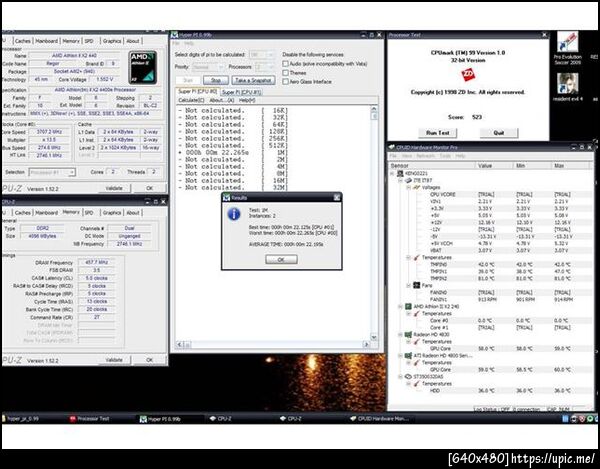
Task: Toggle the Aero Glass Interface checkbox
Action: [285, 81]
